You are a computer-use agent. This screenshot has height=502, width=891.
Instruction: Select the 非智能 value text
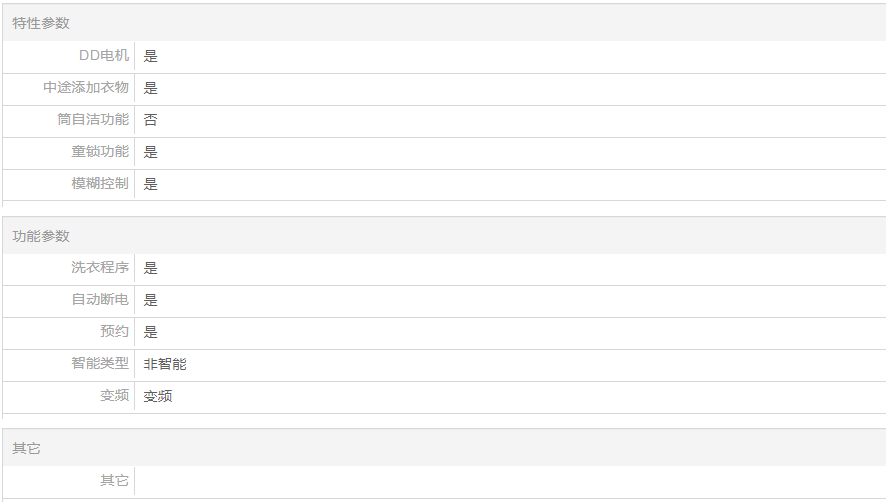click(x=165, y=364)
